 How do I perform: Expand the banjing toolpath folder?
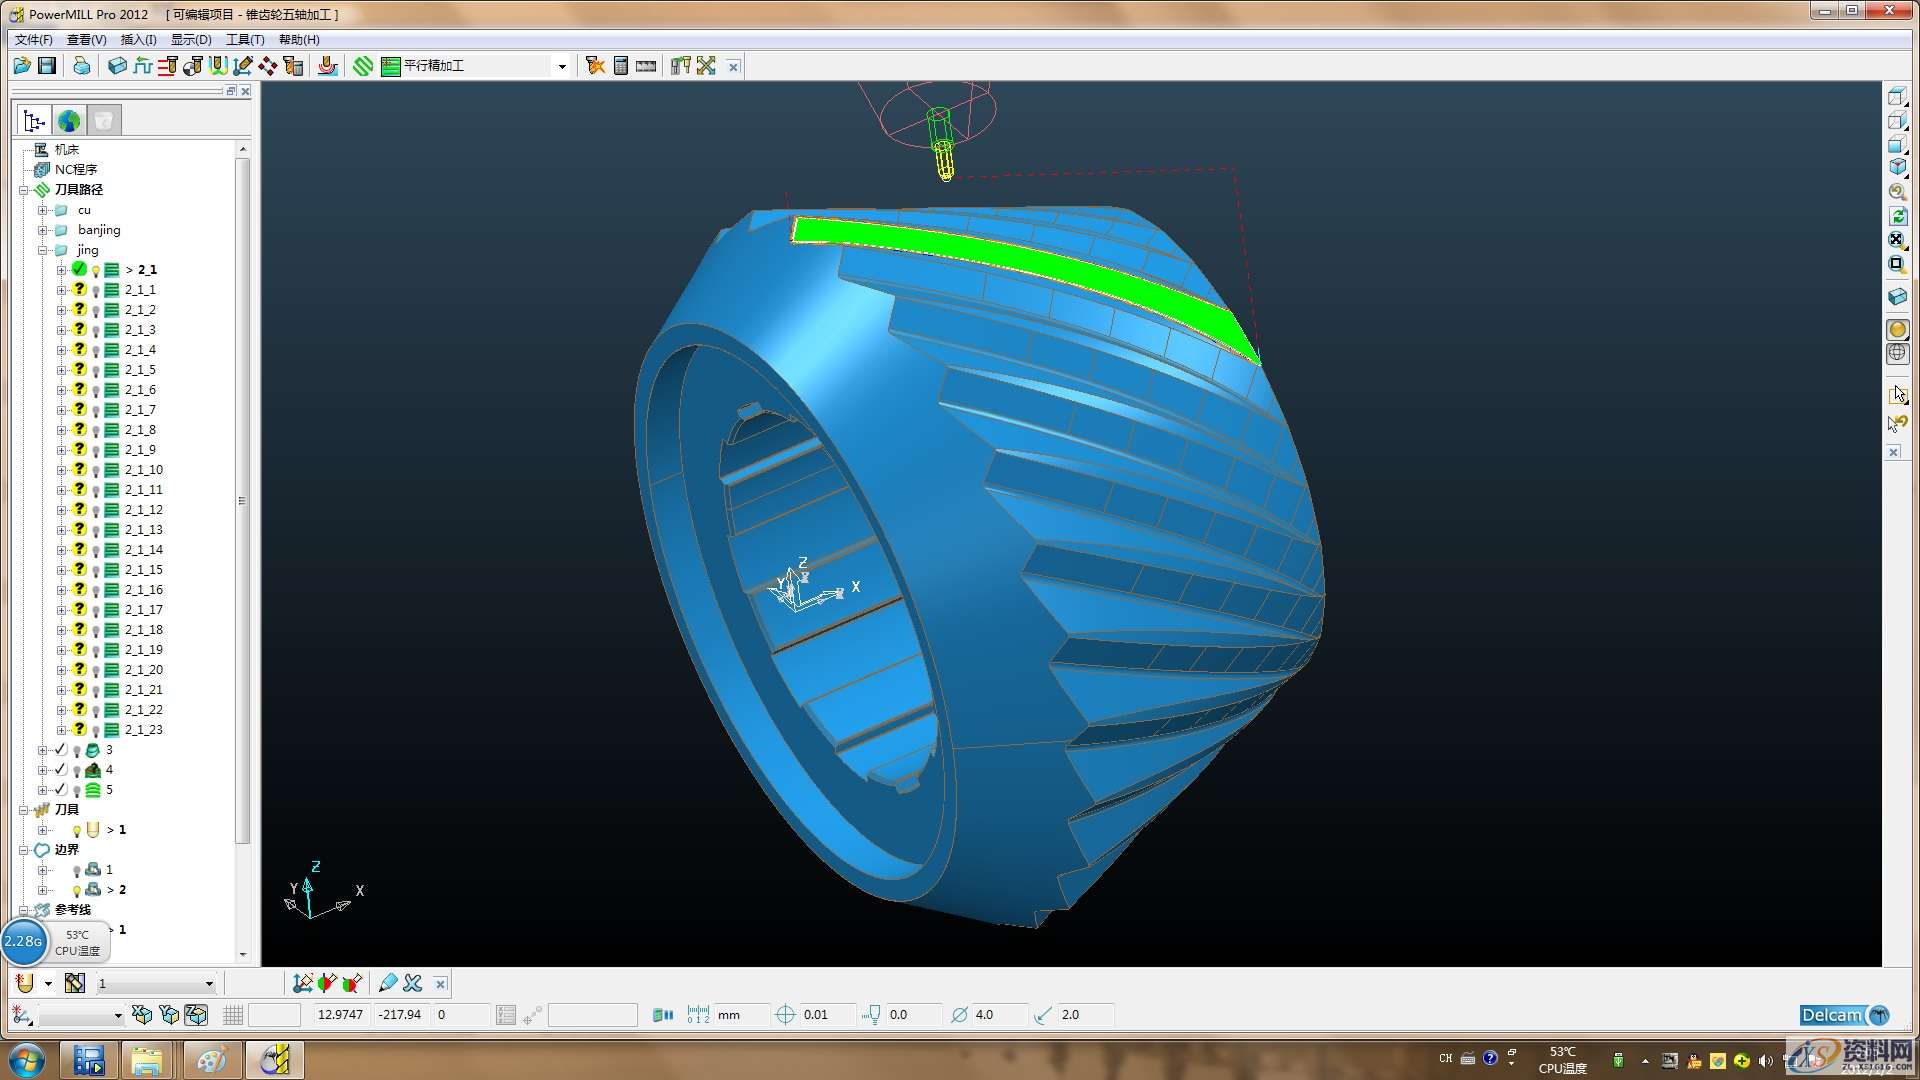pos(43,230)
